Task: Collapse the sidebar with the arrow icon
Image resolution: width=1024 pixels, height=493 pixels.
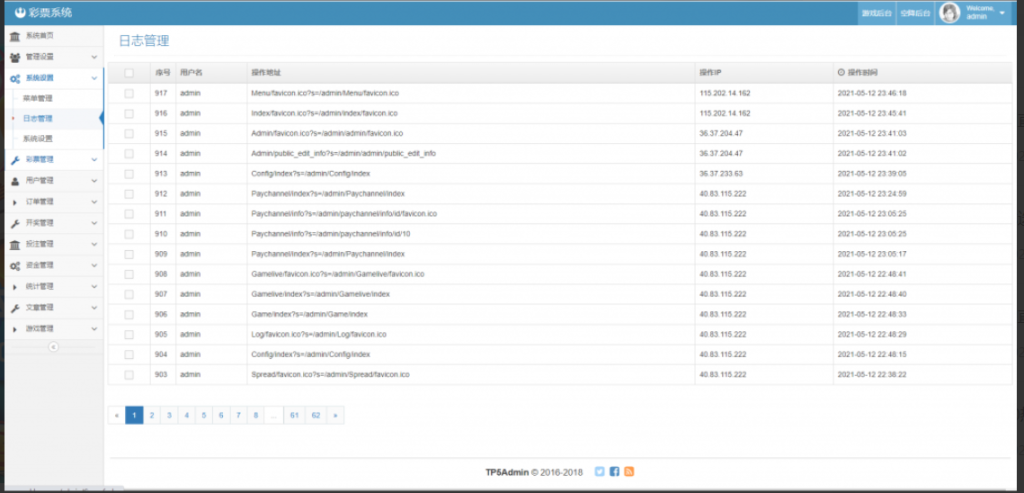Action: [54, 347]
